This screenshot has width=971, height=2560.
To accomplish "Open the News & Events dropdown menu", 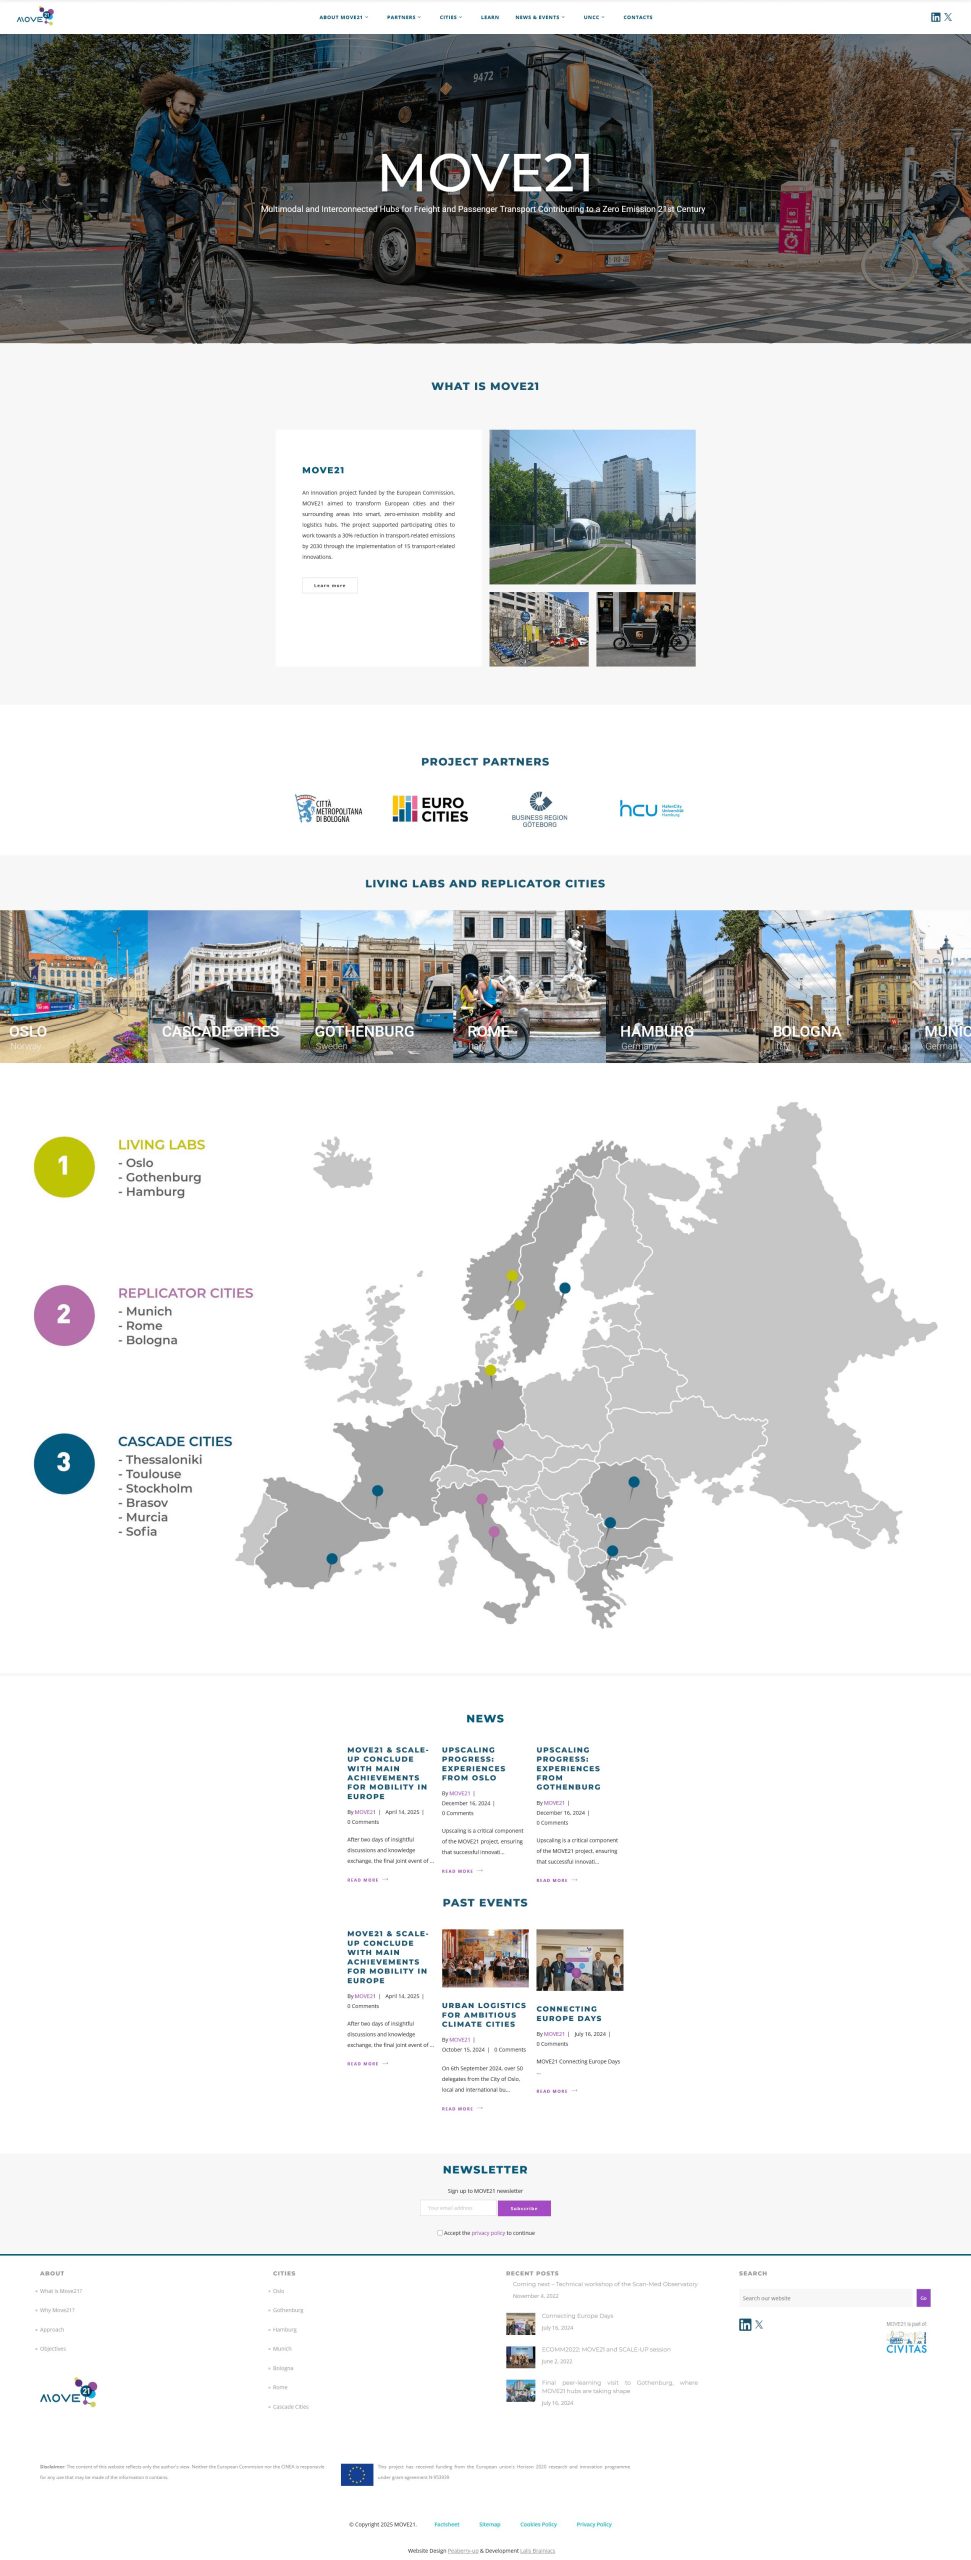I will [539, 17].
